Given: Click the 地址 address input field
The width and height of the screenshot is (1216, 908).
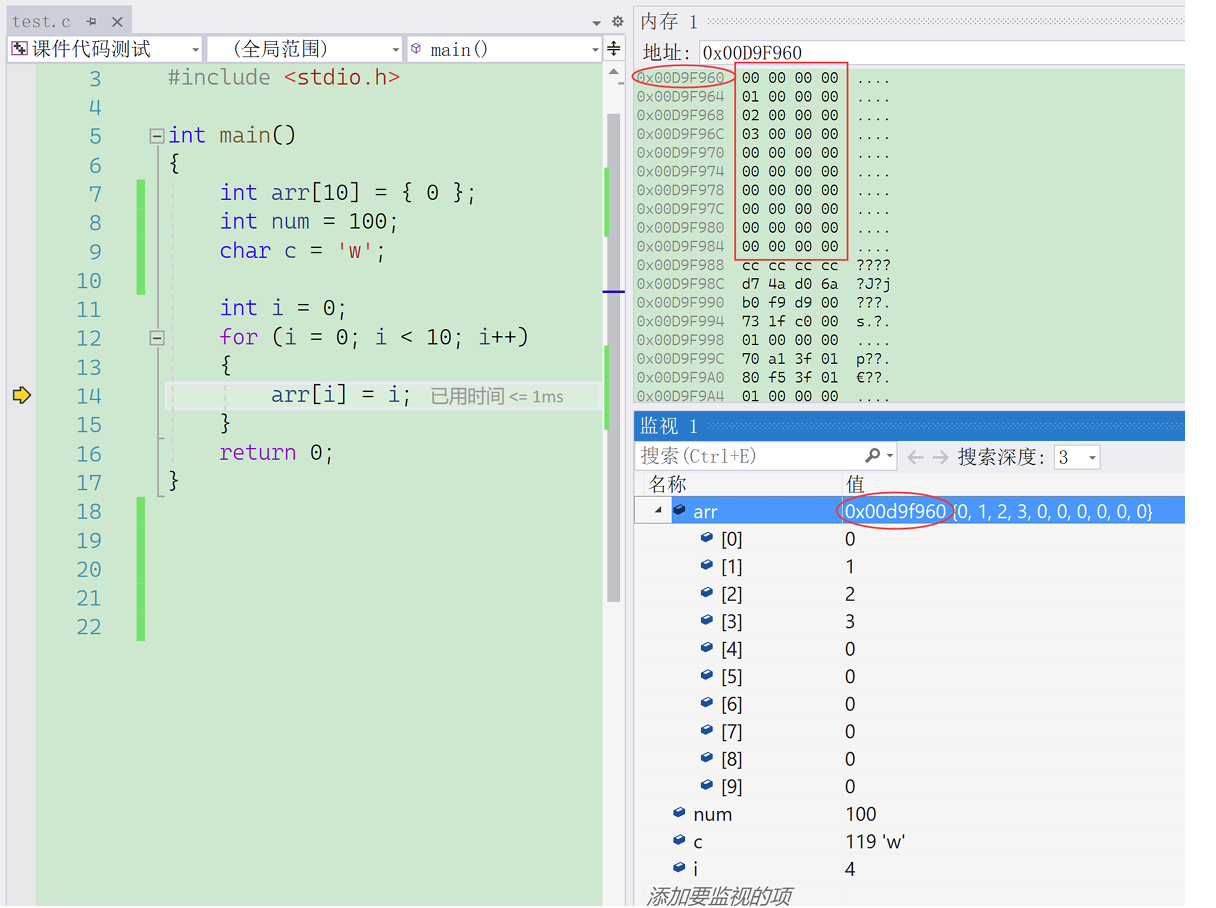Looking at the screenshot, I should [940, 53].
